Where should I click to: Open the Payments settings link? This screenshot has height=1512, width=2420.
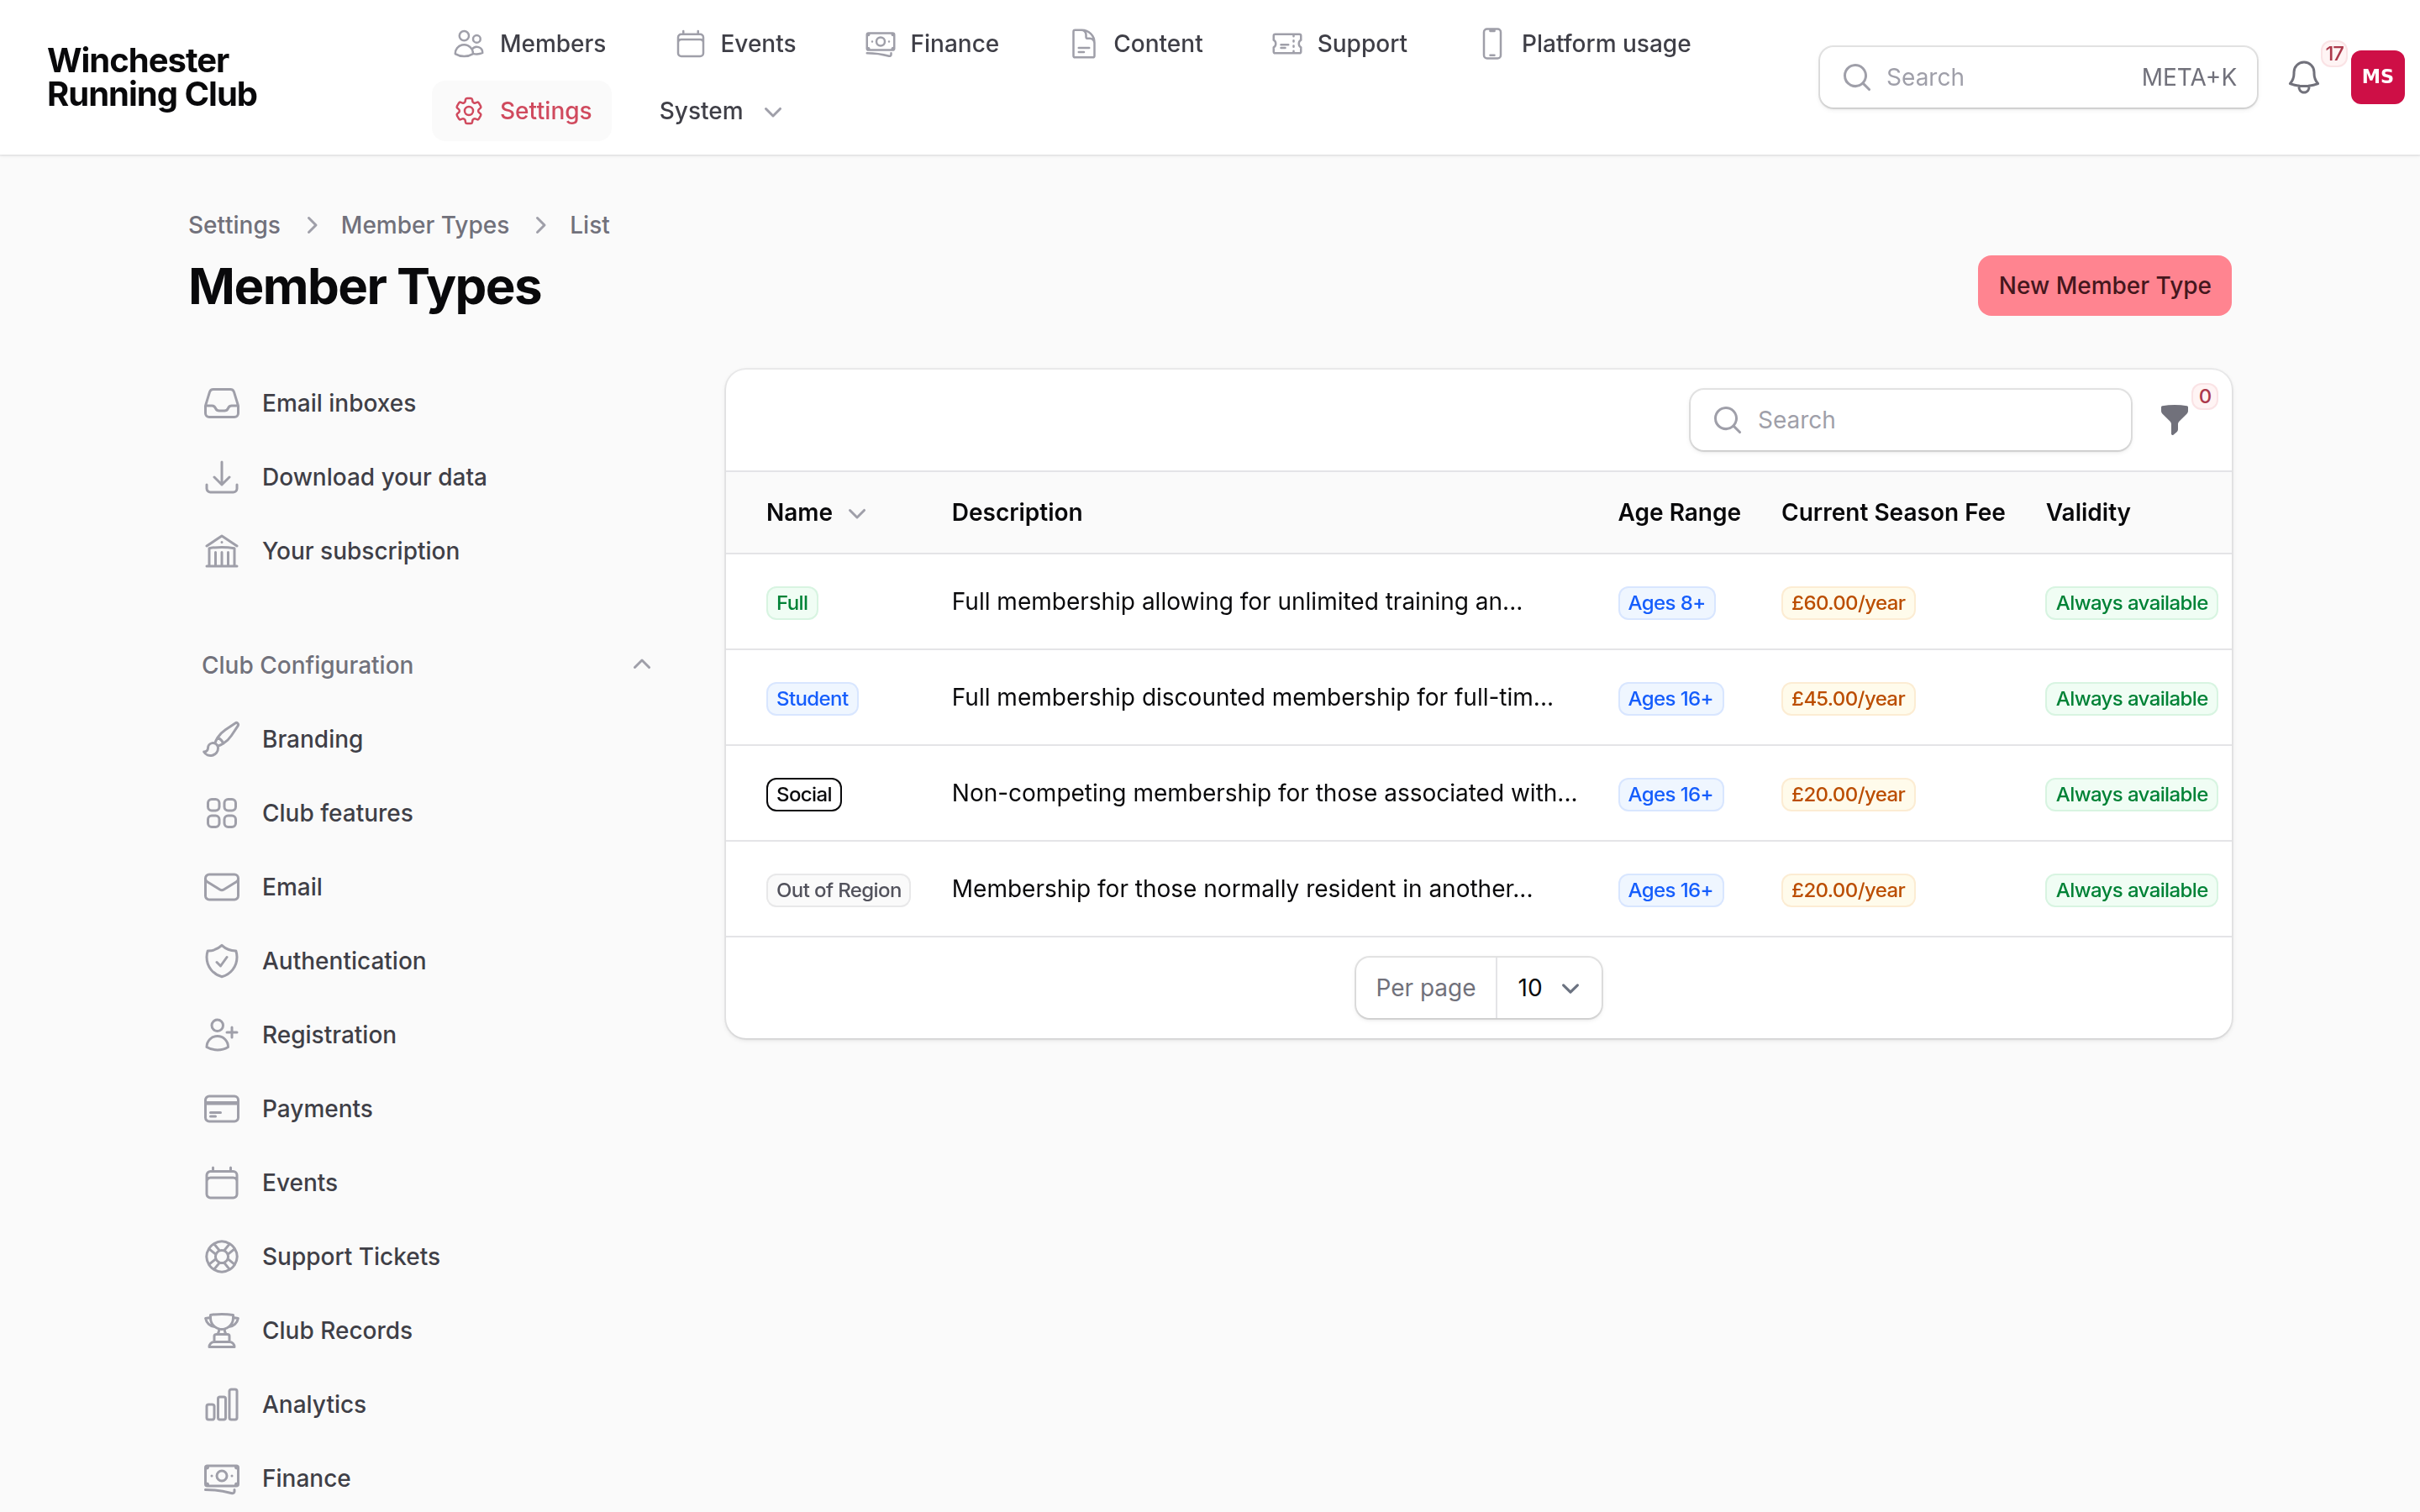pyautogui.click(x=317, y=1109)
